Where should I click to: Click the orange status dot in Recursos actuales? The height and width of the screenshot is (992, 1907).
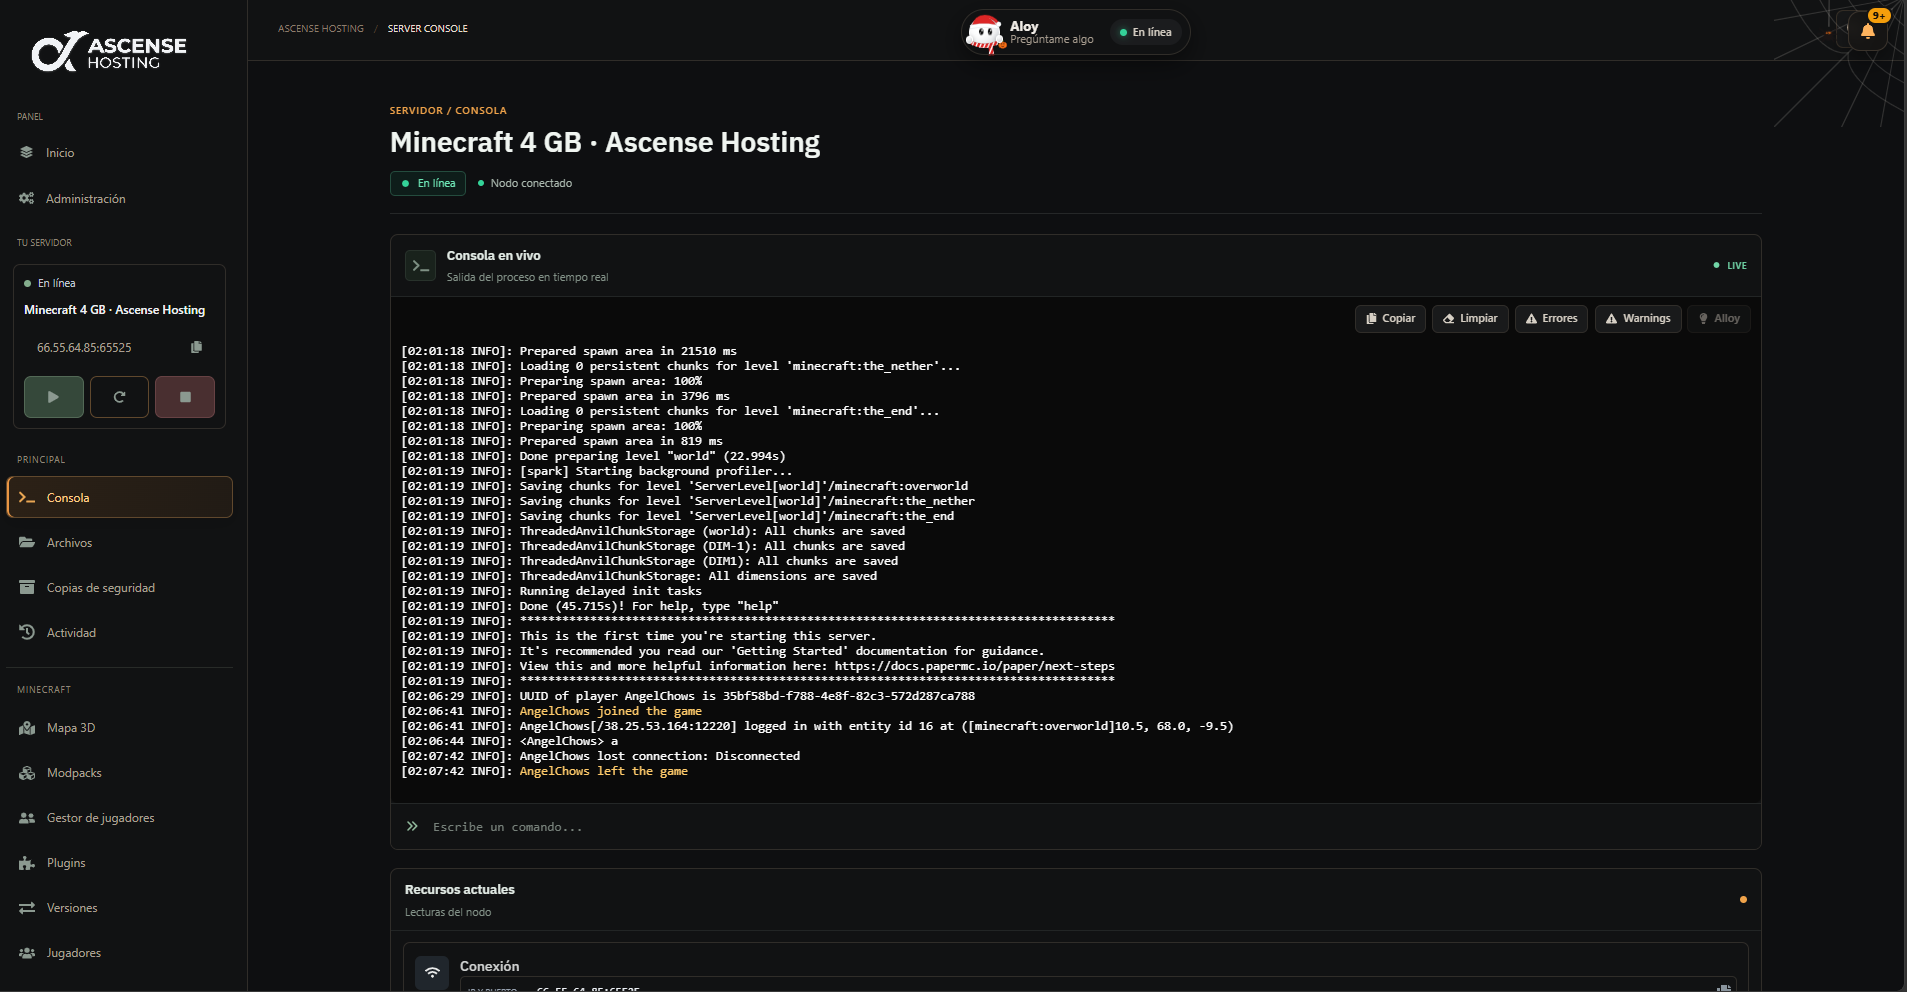pyautogui.click(x=1743, y=900)
